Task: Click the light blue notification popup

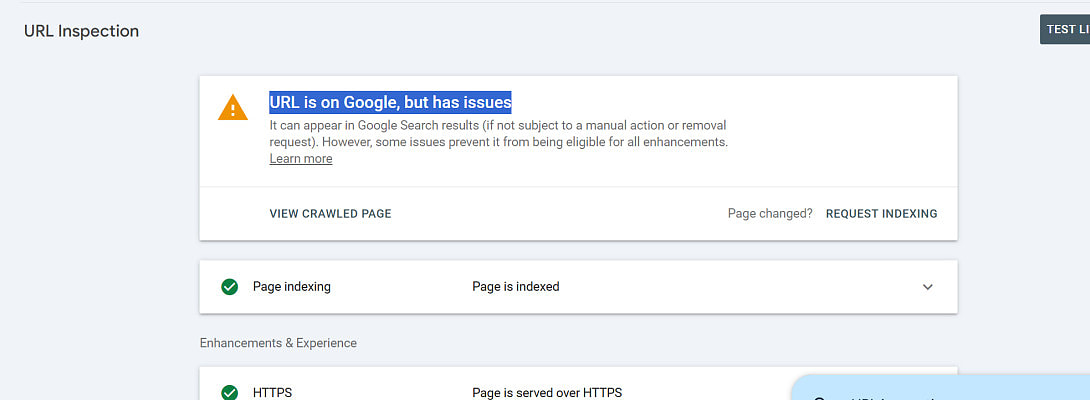Action: coord(940,390)
